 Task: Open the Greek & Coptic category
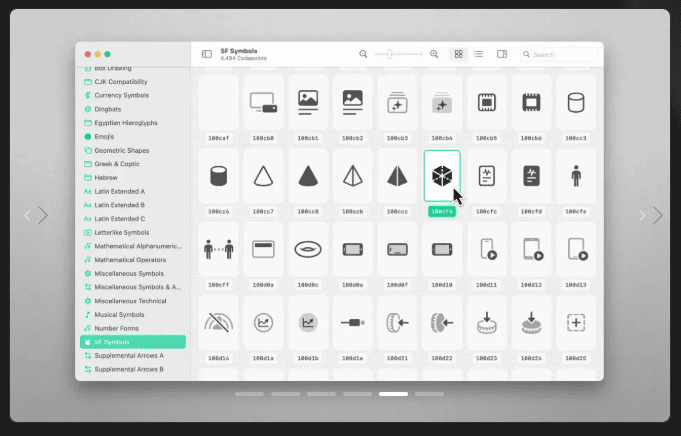[x=133, y=164]
